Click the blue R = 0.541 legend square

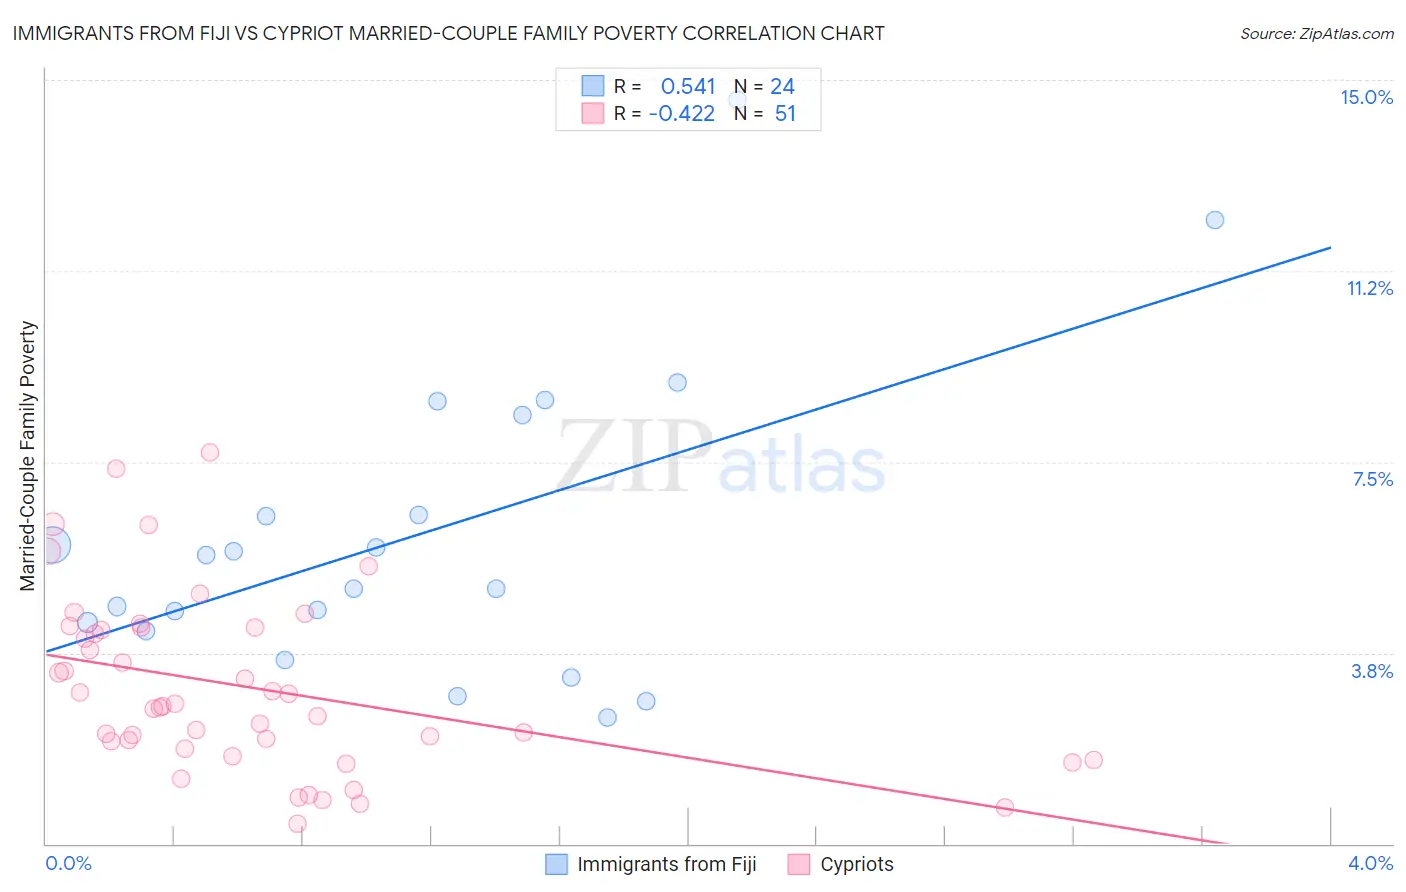[593, 86]
